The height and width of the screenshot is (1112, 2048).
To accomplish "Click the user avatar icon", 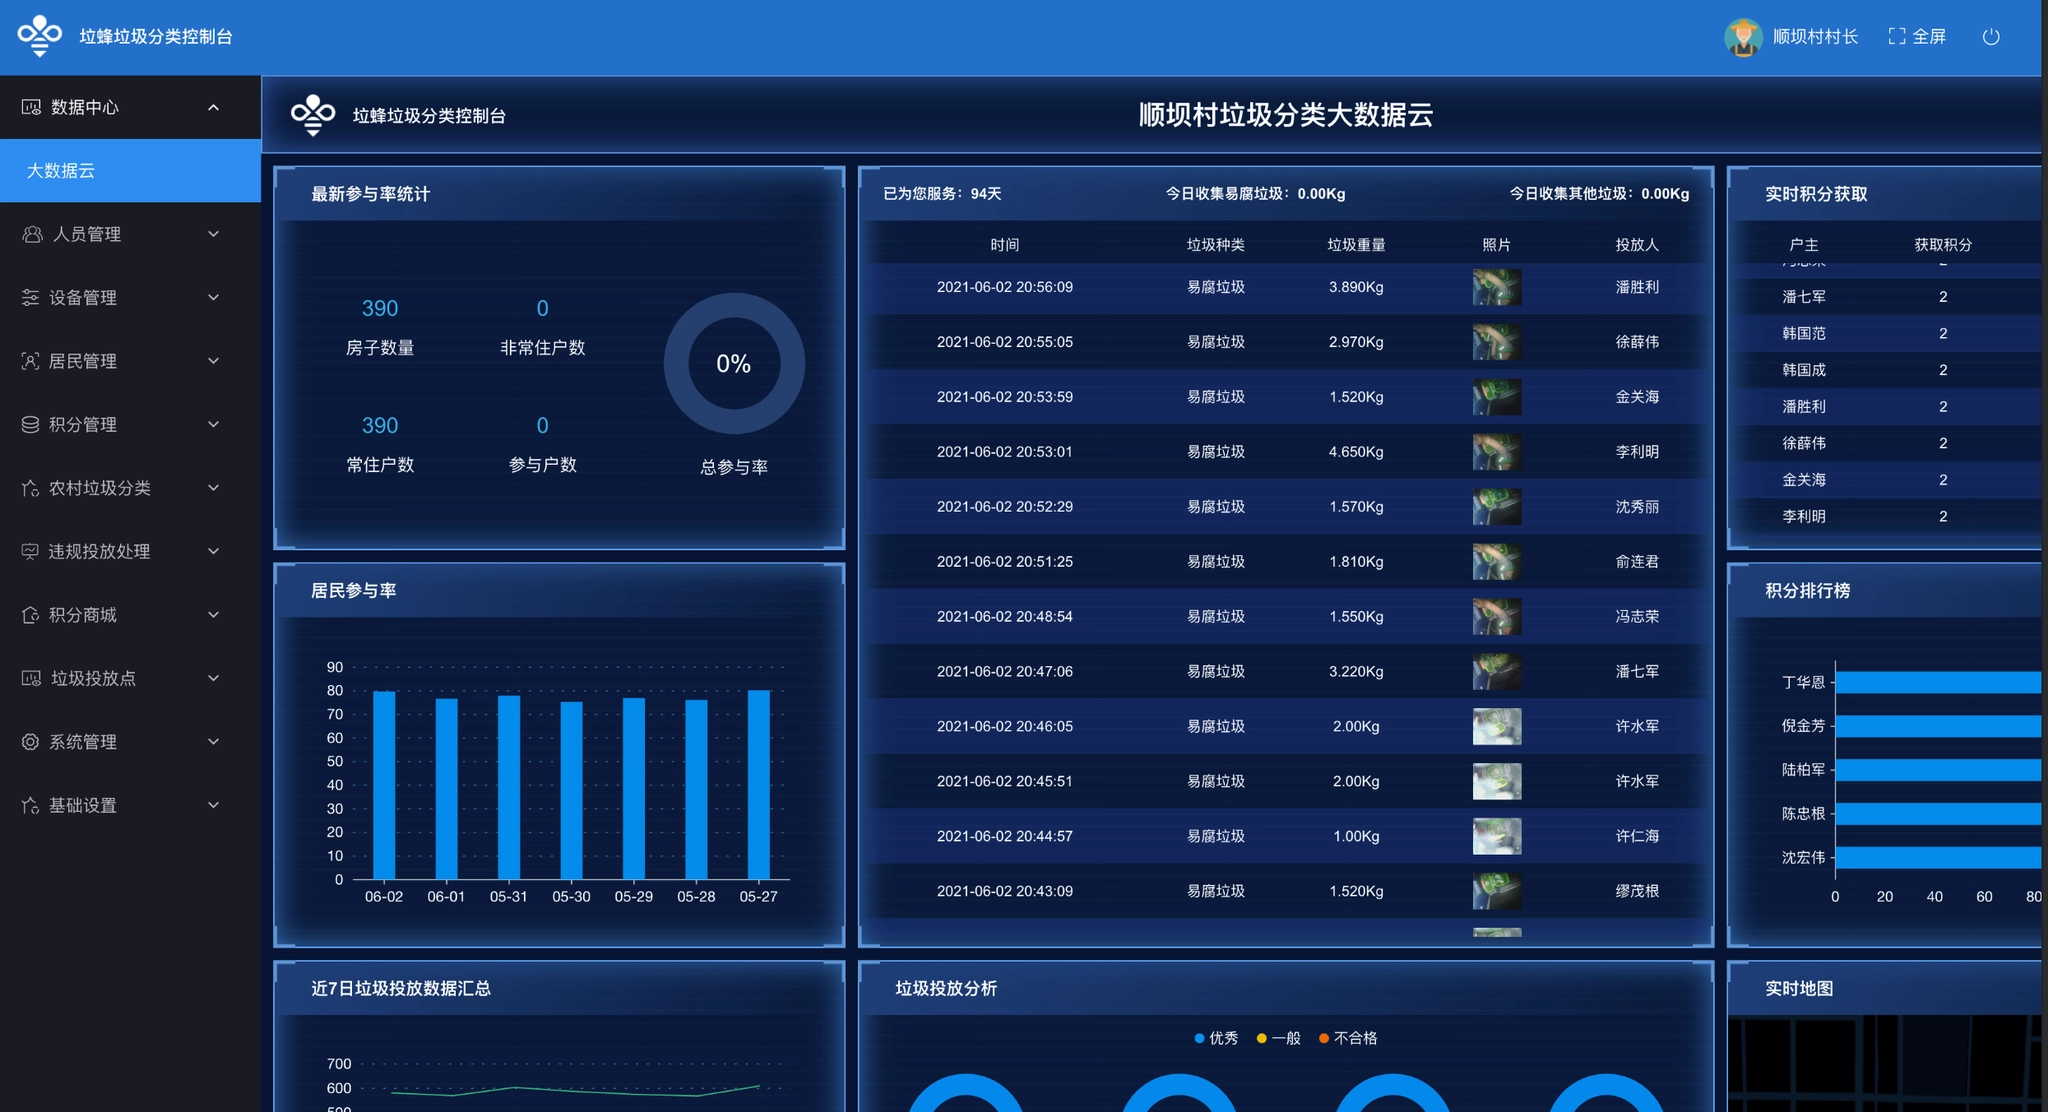I will click(1743, 37).
